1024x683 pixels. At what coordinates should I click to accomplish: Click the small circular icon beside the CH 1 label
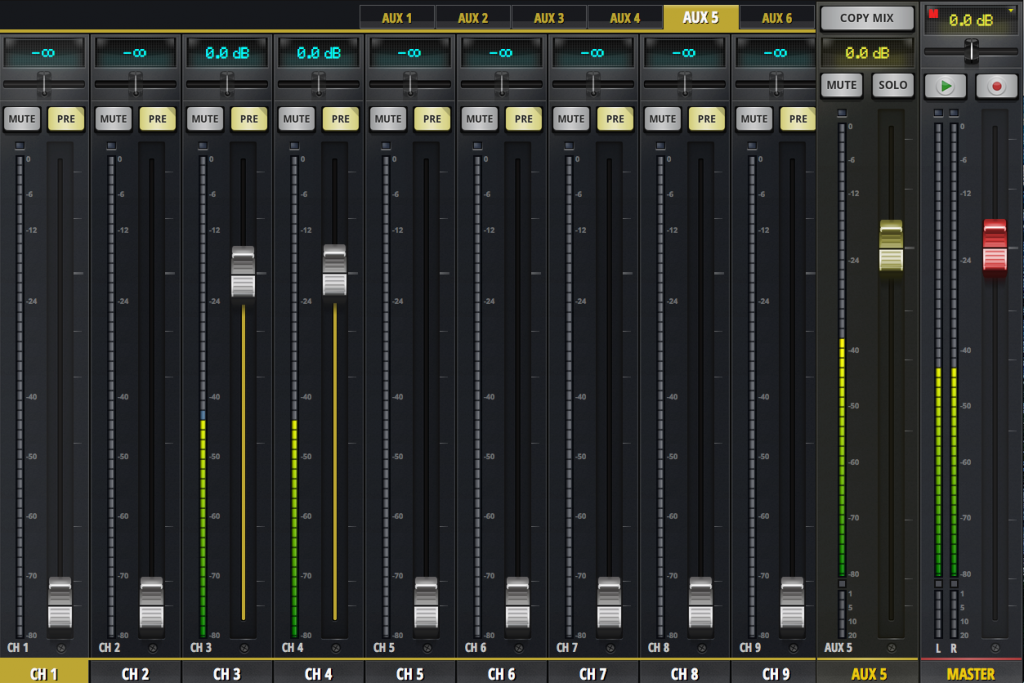click(61, 648)
